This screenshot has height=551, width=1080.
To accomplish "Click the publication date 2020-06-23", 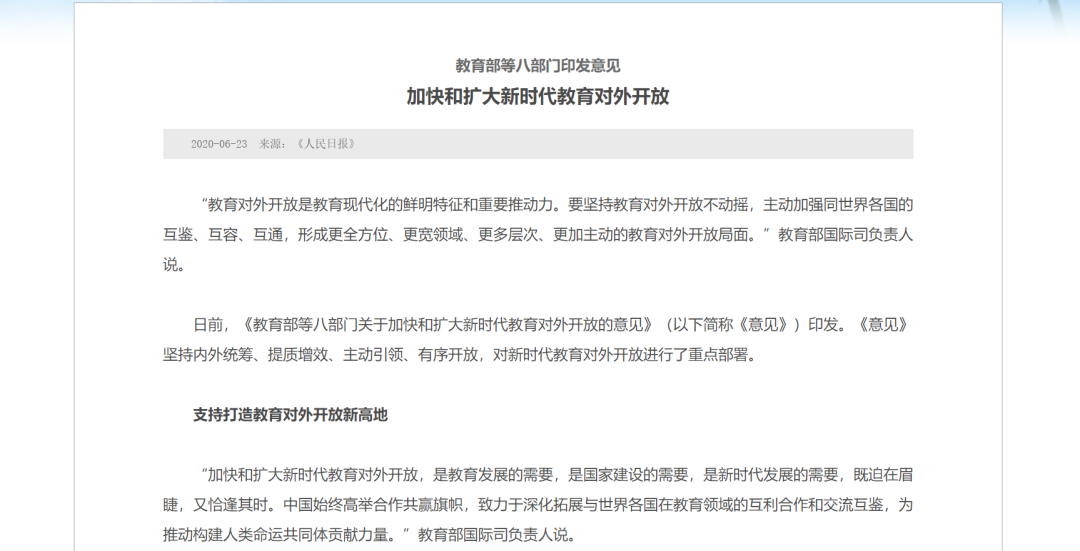I will 219,144.
